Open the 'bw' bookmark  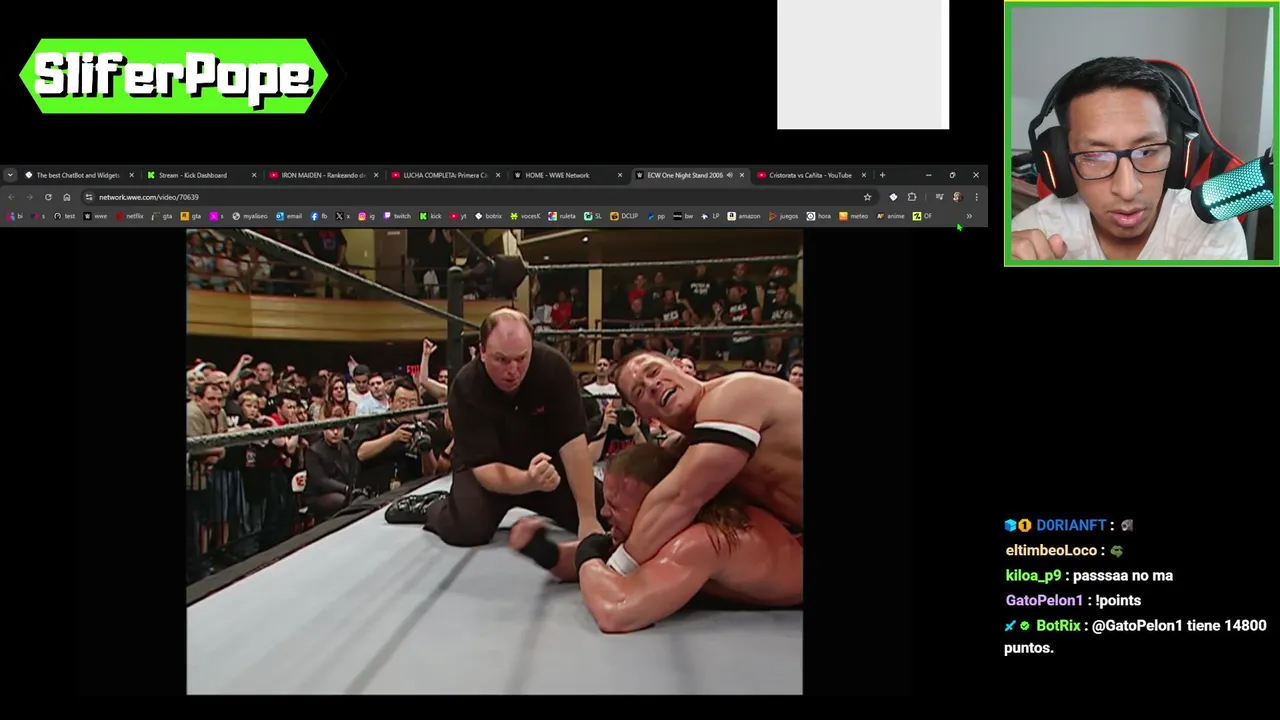coord(684,216)
